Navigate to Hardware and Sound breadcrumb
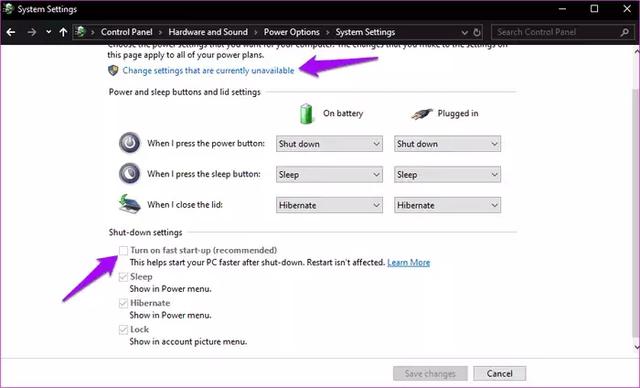Screen dimensions: 640x388 click(208, 32)
